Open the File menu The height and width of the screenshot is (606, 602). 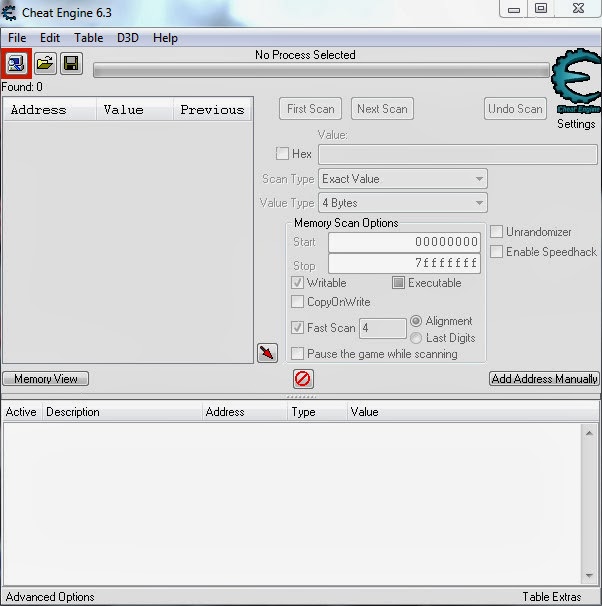pyautogui.click(x=17, y=38)
